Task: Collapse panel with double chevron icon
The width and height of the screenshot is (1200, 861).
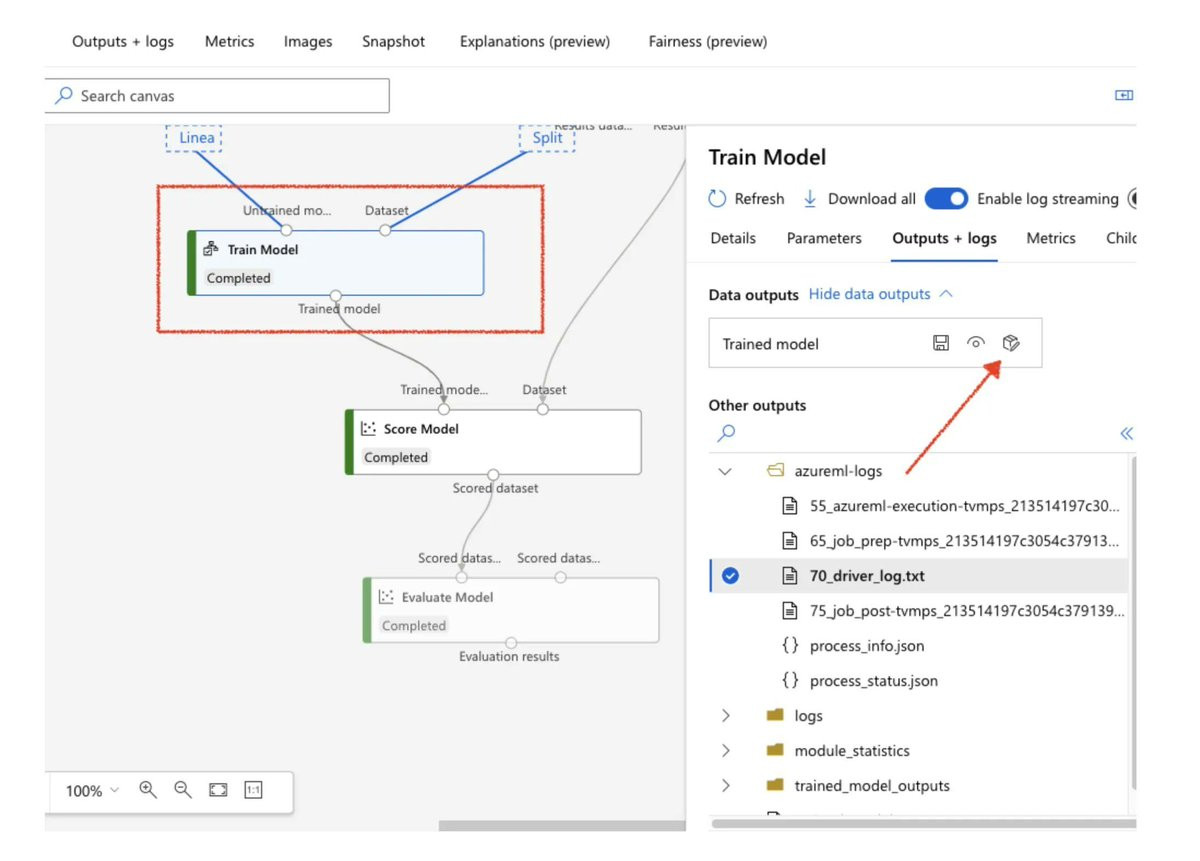Action: coord(1126,433)
